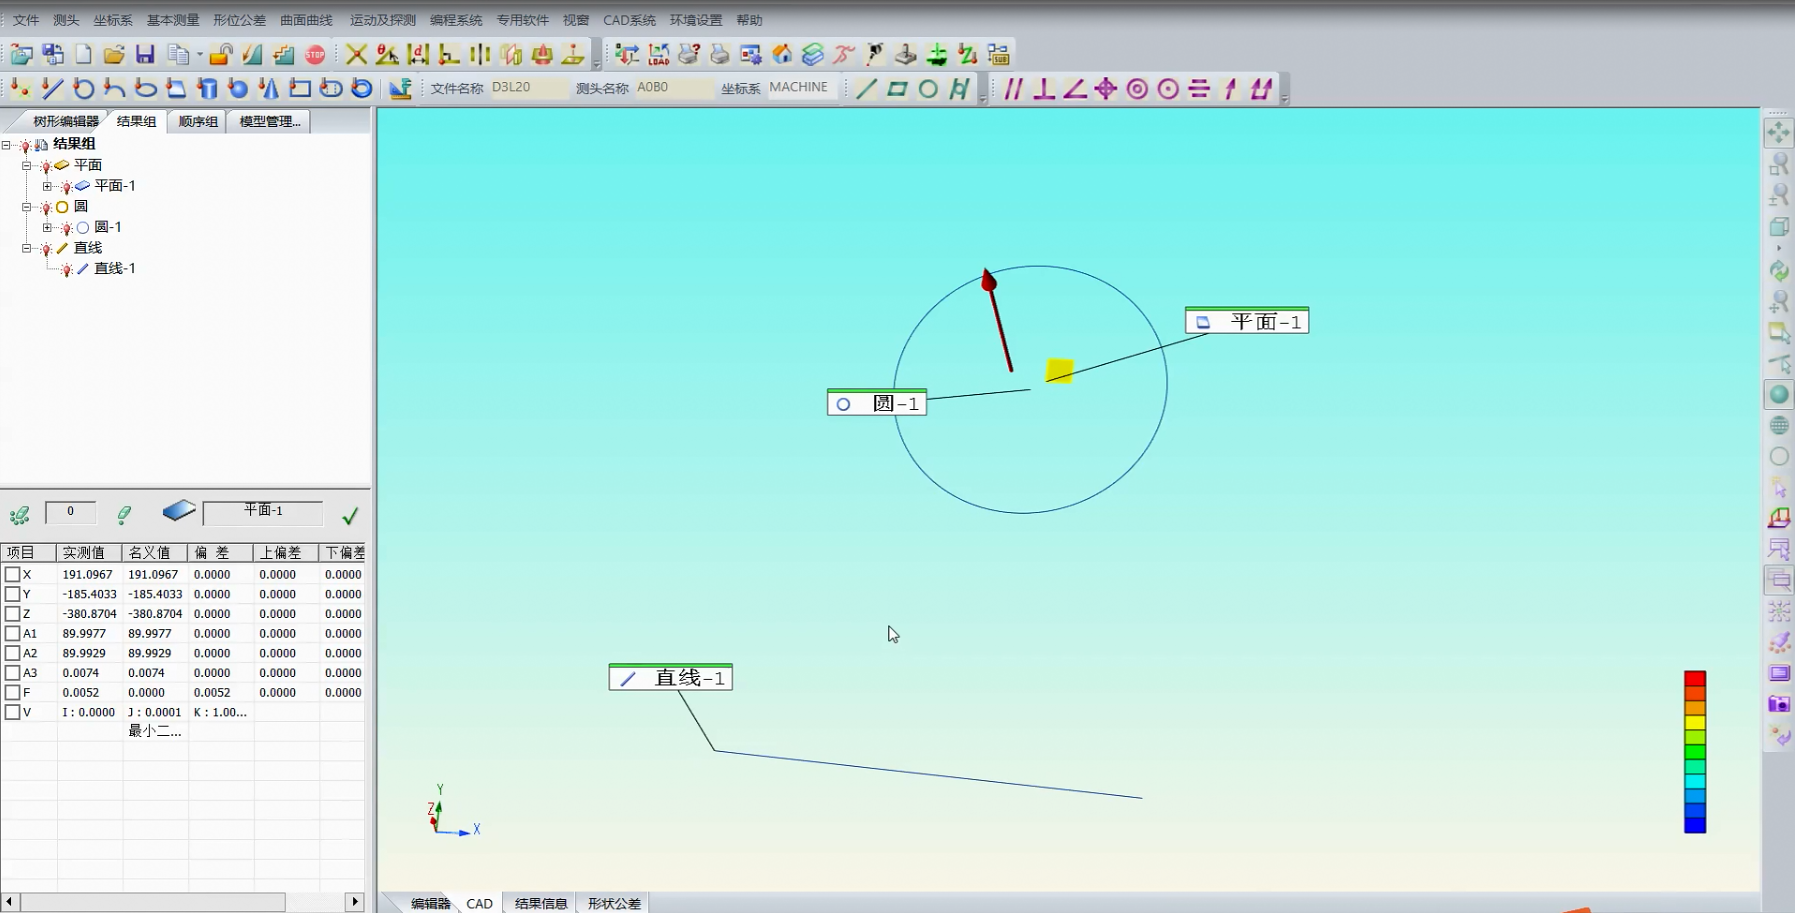Tick the Z row checkbox
Viewport: 1795px width, 913px height.
tap(12, 613)
